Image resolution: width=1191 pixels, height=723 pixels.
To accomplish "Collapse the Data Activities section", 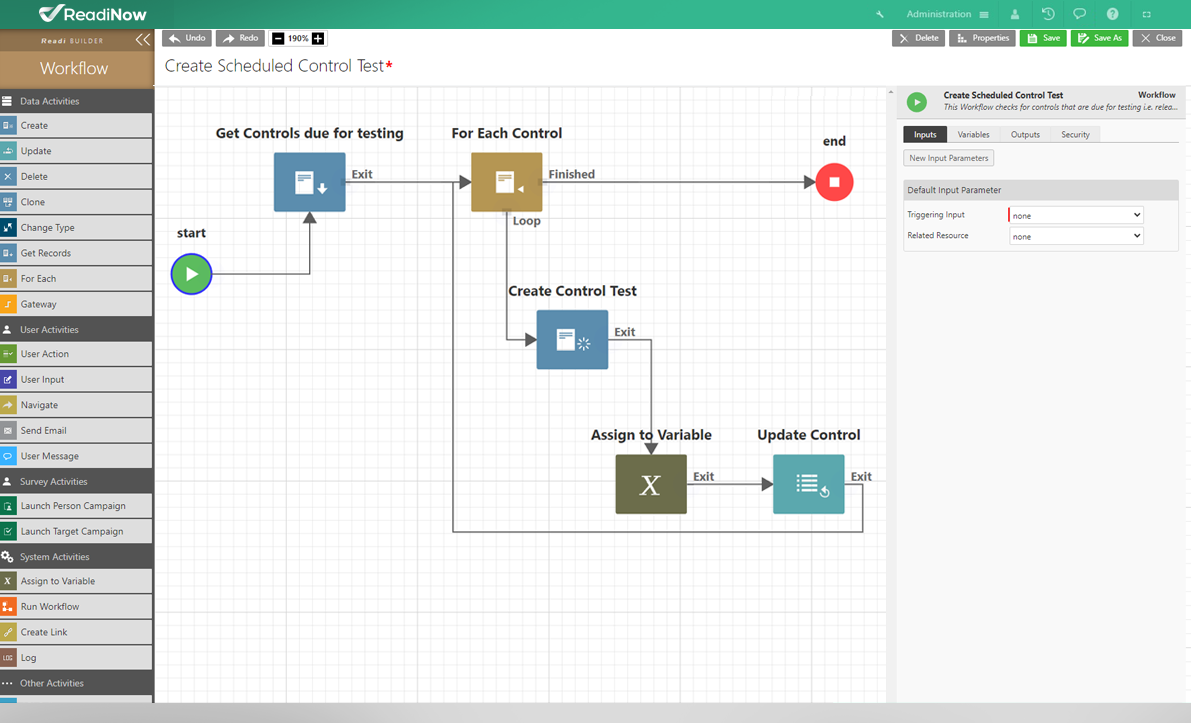I will coord(76,101).
